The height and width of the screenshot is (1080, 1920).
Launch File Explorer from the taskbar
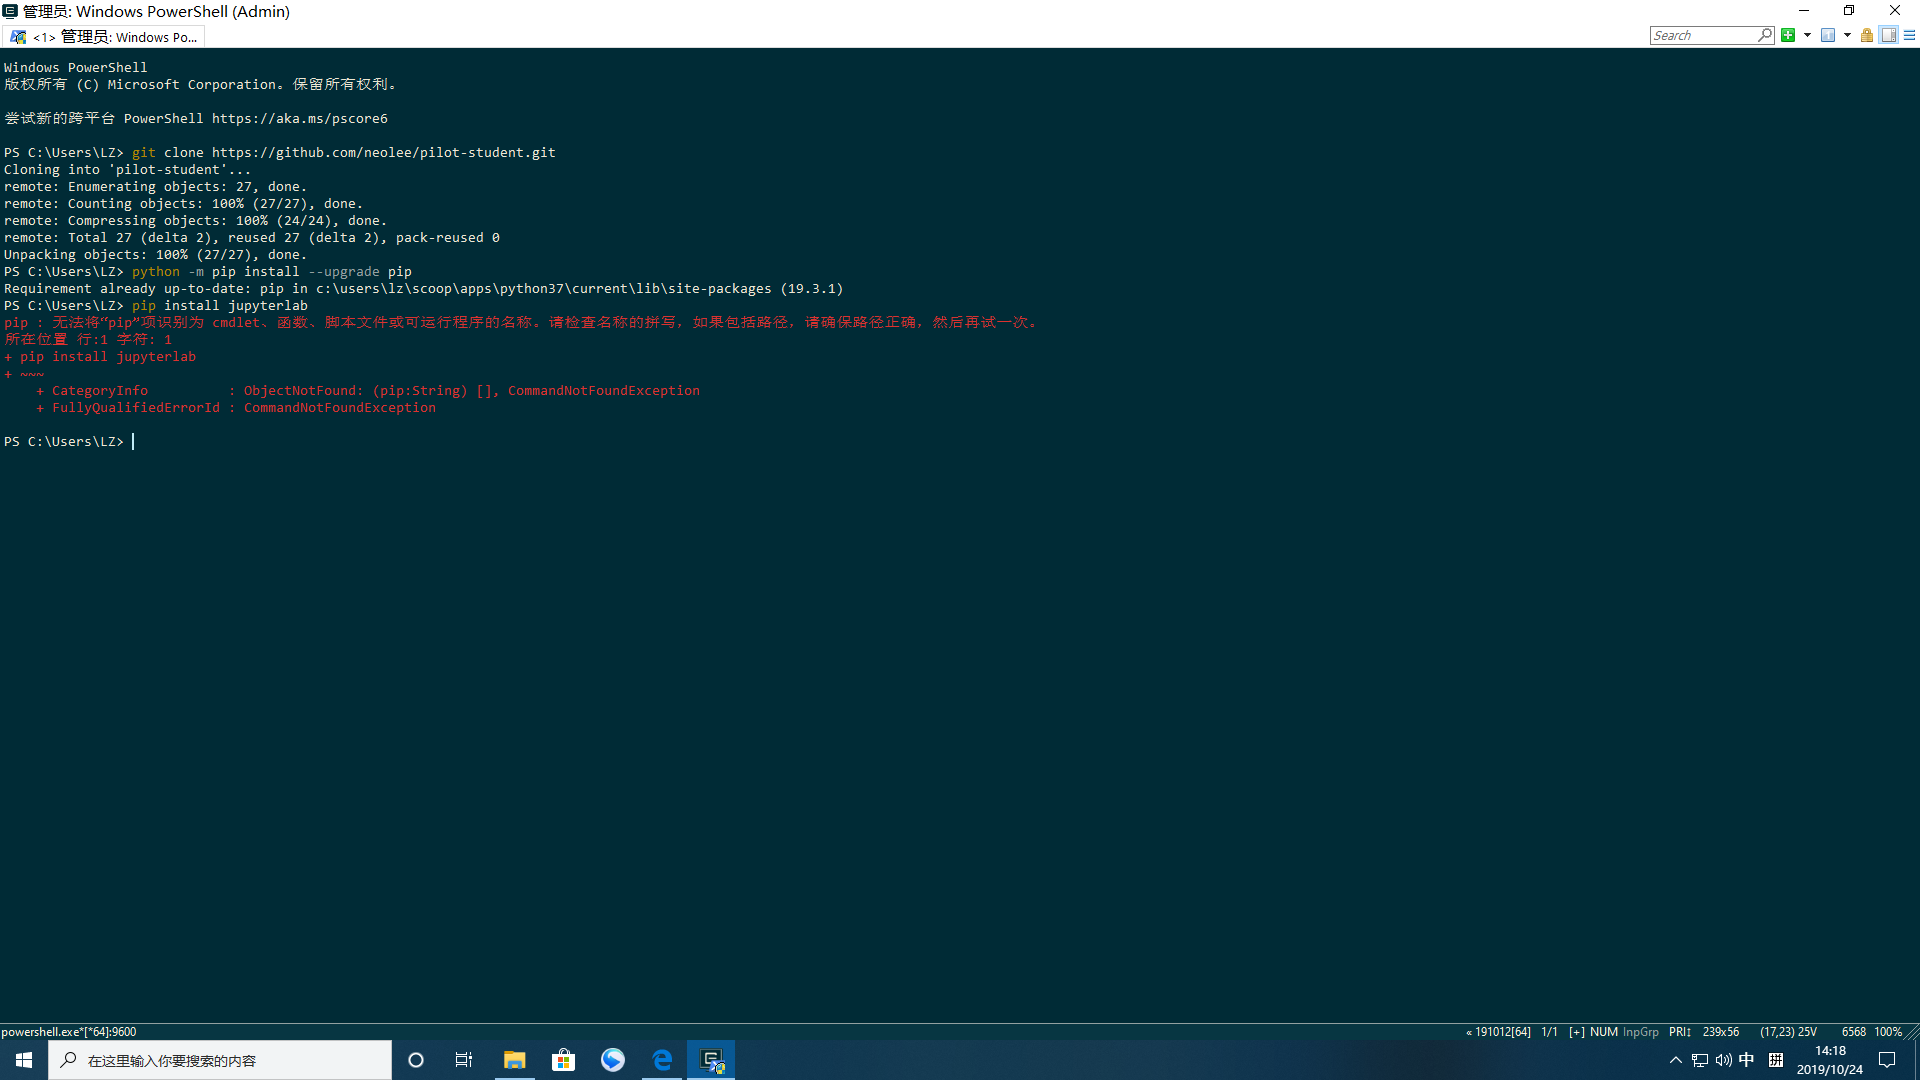click(514, 1059)
